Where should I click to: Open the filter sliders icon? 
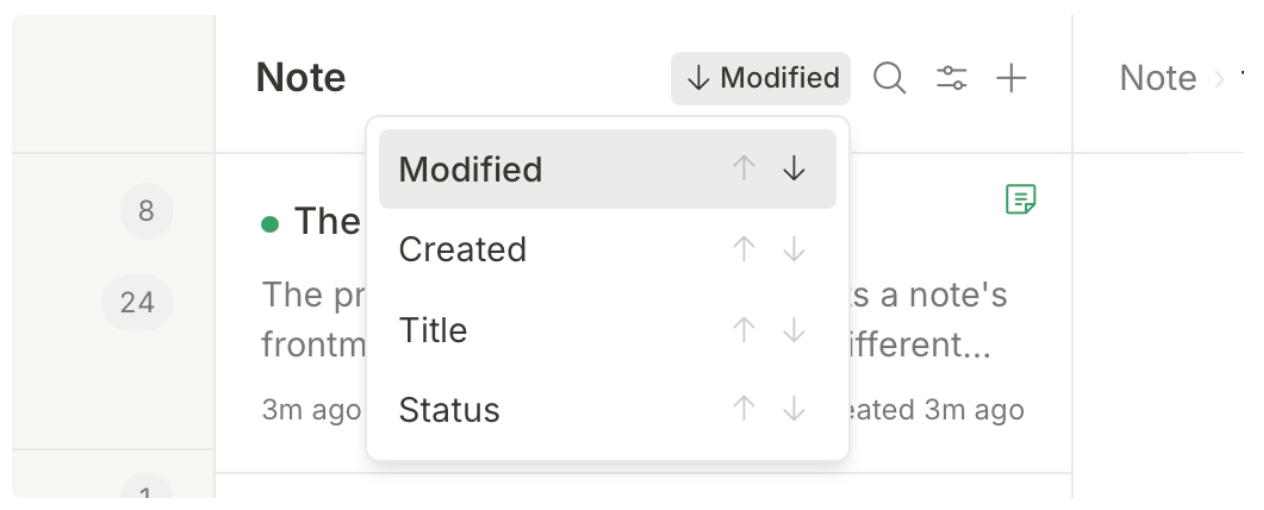pos(951,78)
